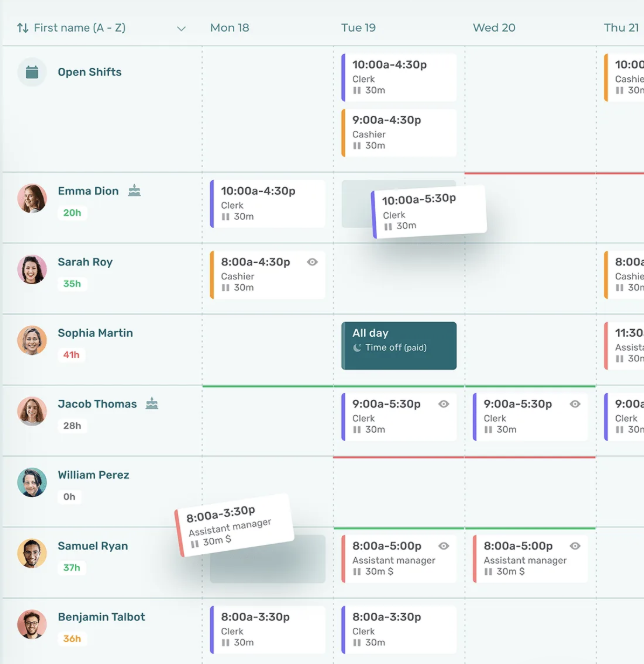Open William Perez's avatar photo
Image resolution: width=644 pixels, height=664 pixels.
(x=32, y=482)
